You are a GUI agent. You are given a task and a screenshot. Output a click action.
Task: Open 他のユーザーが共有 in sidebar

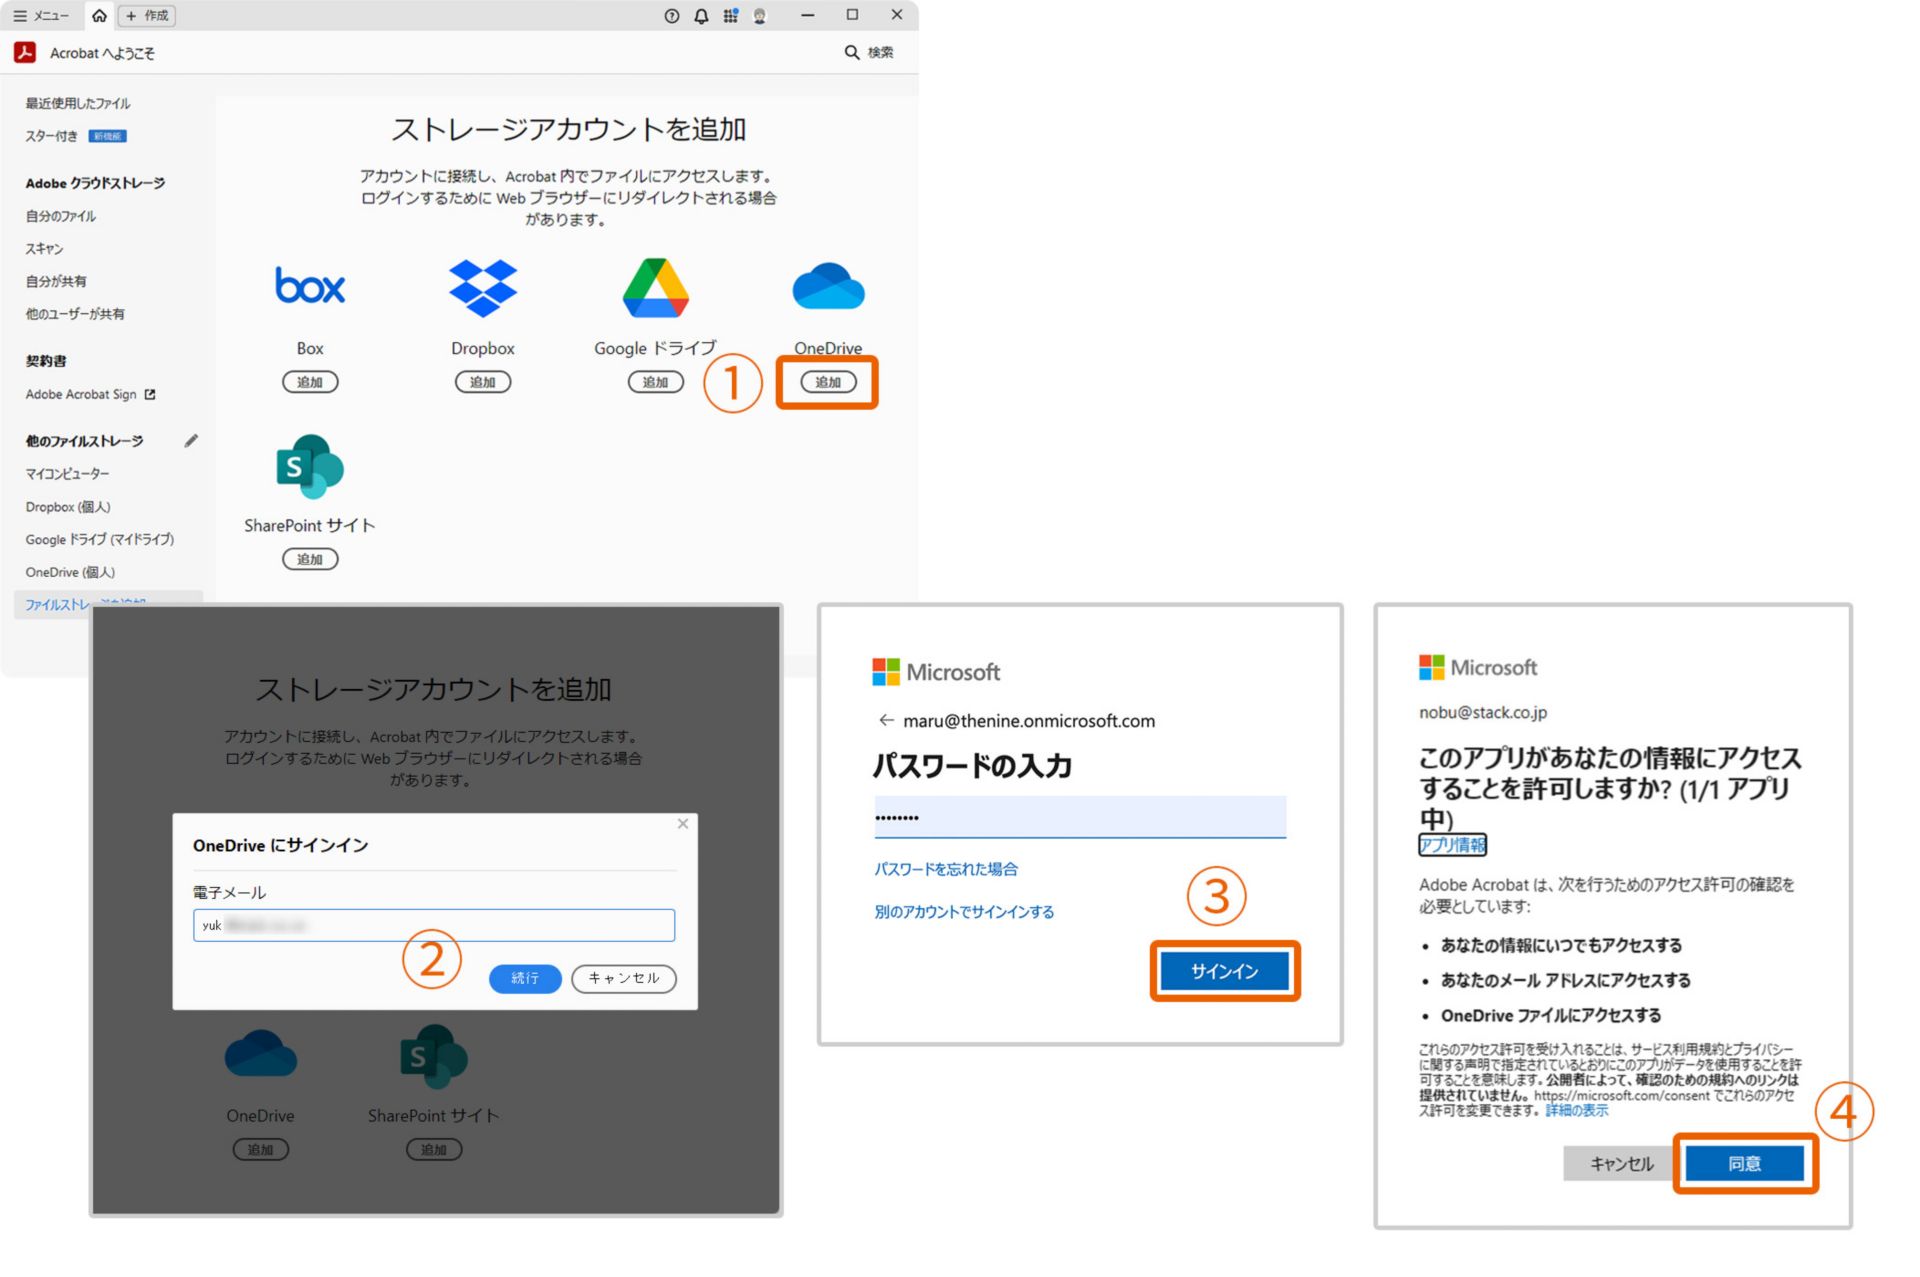[x=75, y=314]
